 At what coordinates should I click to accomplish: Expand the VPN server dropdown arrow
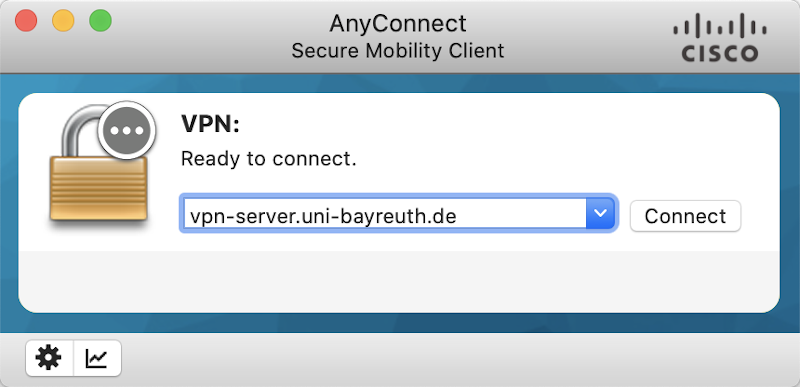(x=601, y=213)
